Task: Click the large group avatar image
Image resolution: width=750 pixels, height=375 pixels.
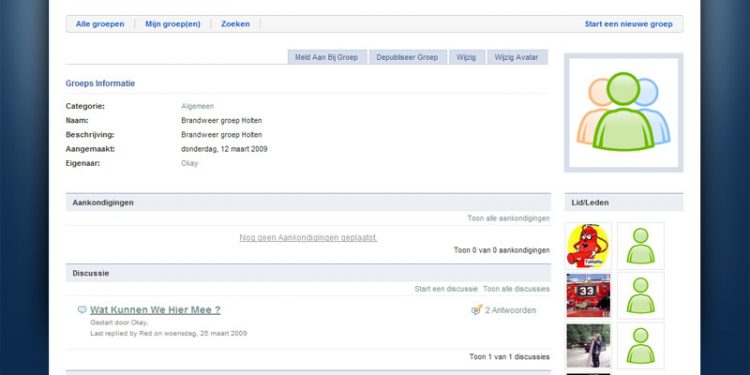Action: [x=624, y=112]
